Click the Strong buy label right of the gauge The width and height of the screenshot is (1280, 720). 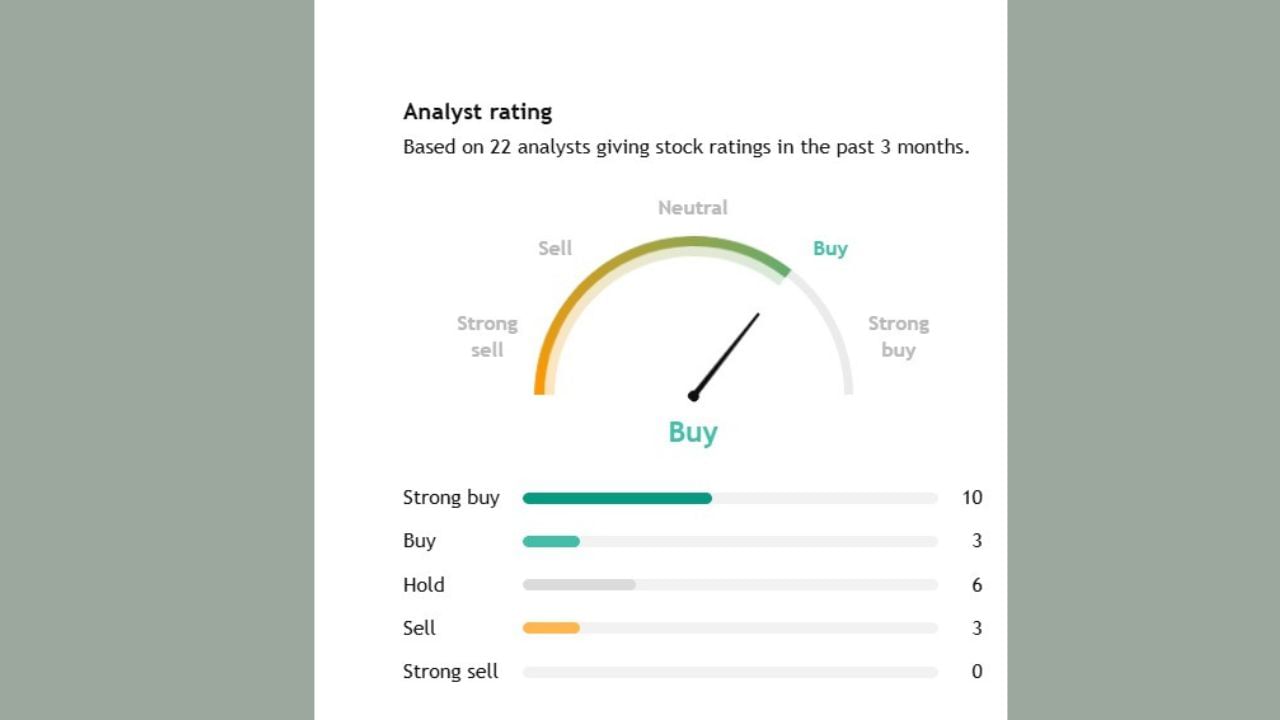click(x=898, y=337)
